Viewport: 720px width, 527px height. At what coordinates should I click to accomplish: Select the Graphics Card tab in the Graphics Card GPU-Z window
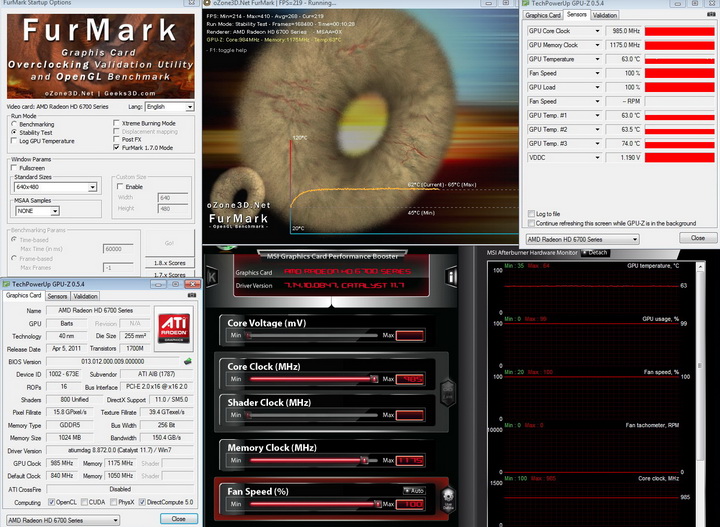point(23,296)
